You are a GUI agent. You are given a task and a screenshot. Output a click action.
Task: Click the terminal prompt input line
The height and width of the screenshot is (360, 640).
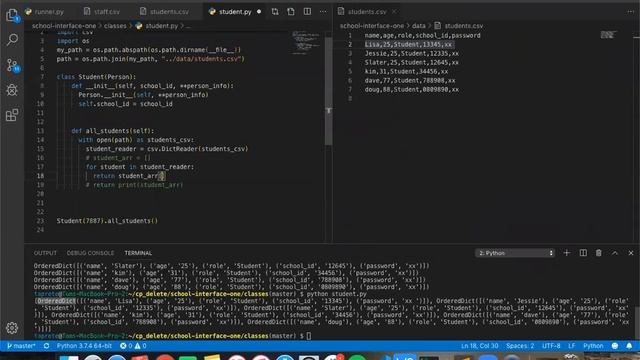click(172, 336)
